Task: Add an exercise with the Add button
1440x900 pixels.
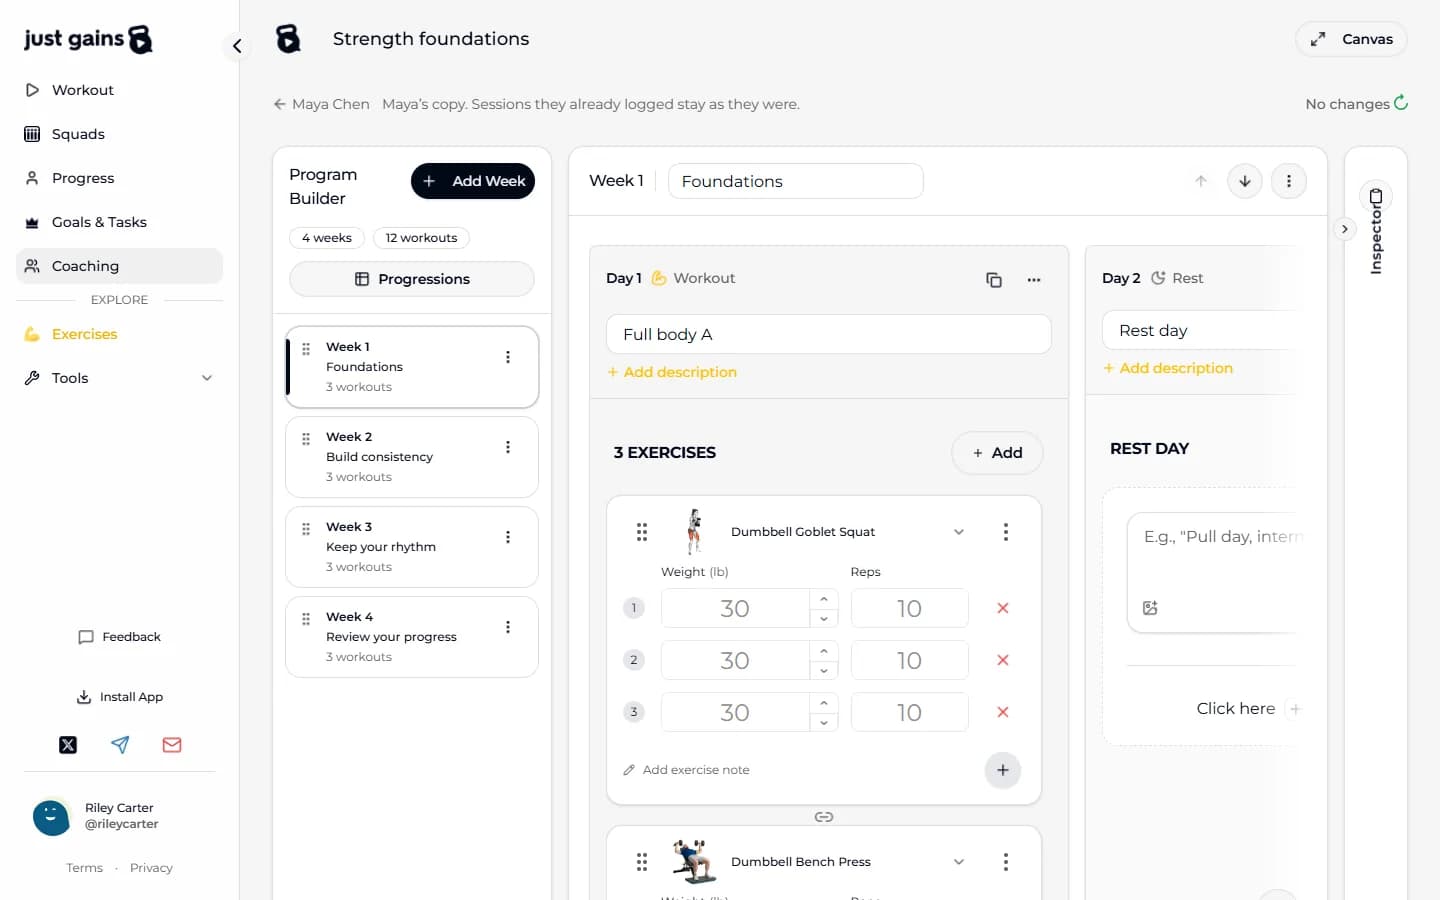Action: (x=997, y=453)
